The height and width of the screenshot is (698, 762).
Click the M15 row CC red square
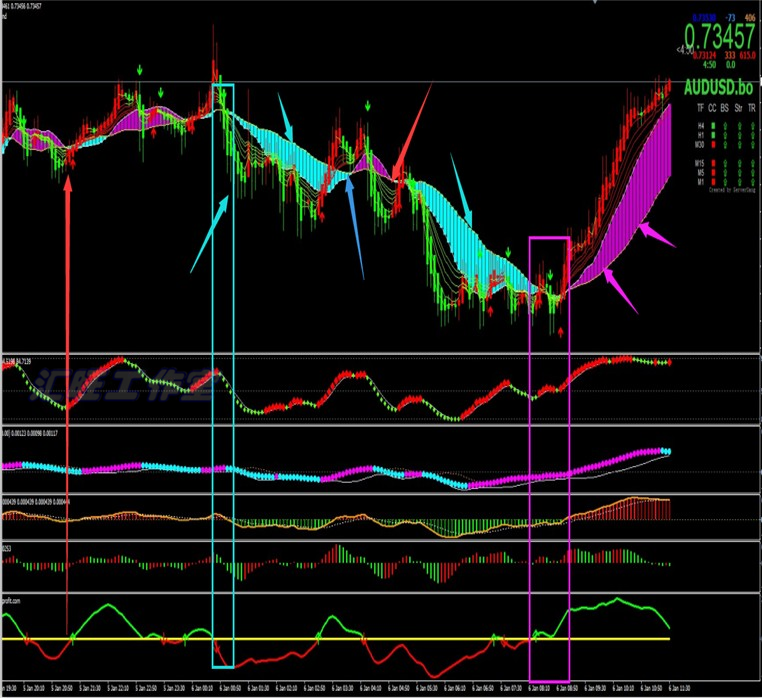(713, 163)
